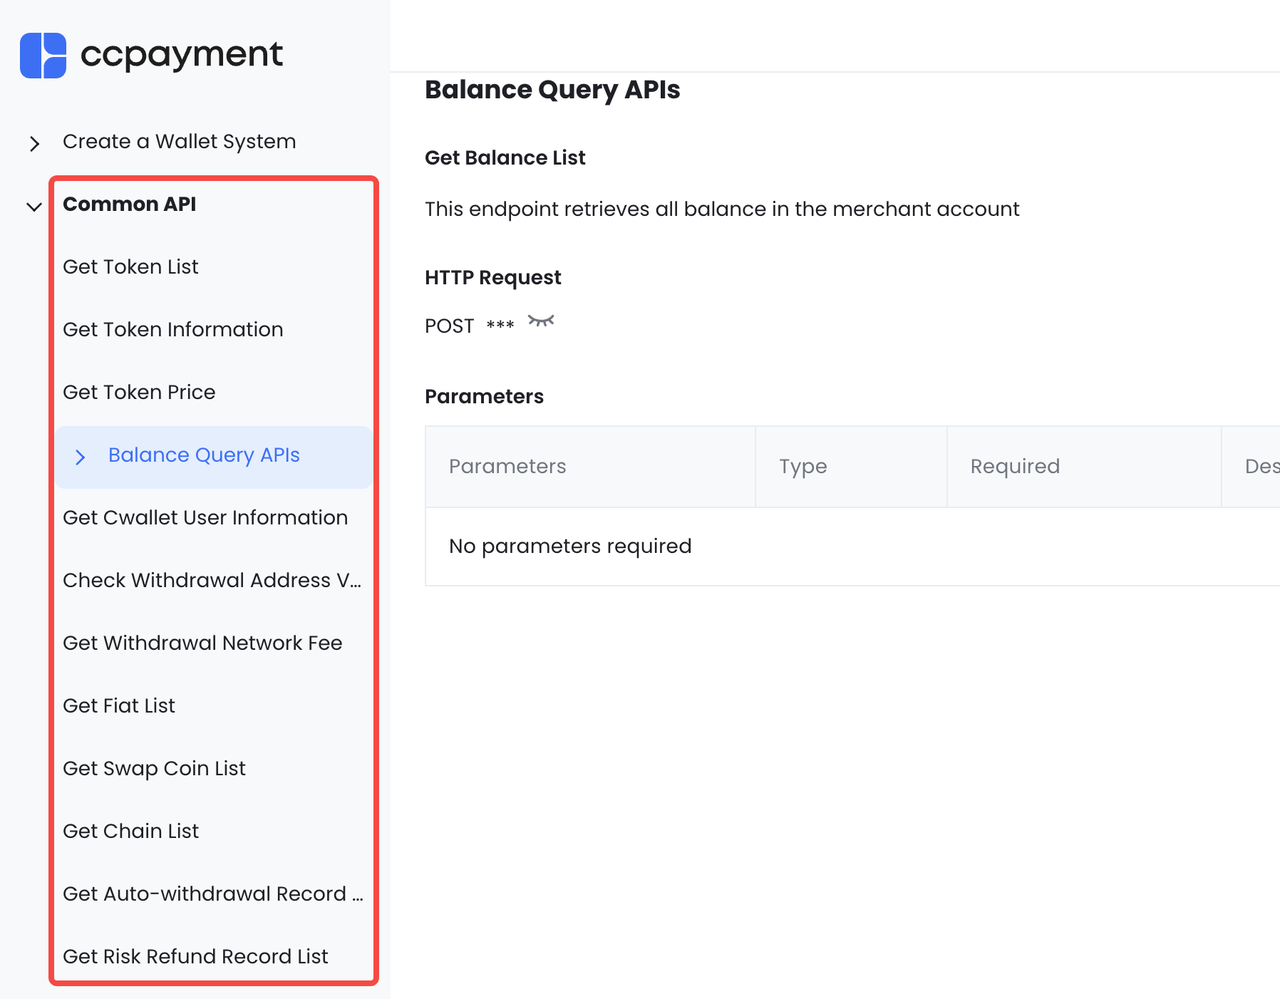Open Get Swap Coin List
Screen dimensions: 1280x999
point(154,769)
